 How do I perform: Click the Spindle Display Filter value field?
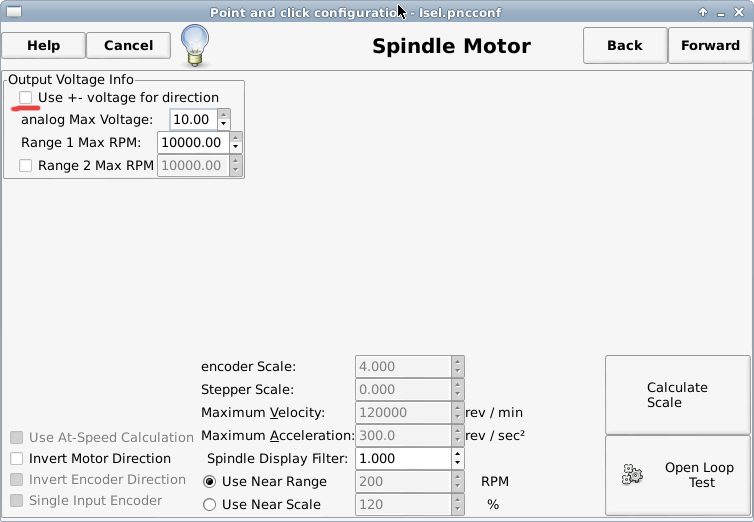403,459
